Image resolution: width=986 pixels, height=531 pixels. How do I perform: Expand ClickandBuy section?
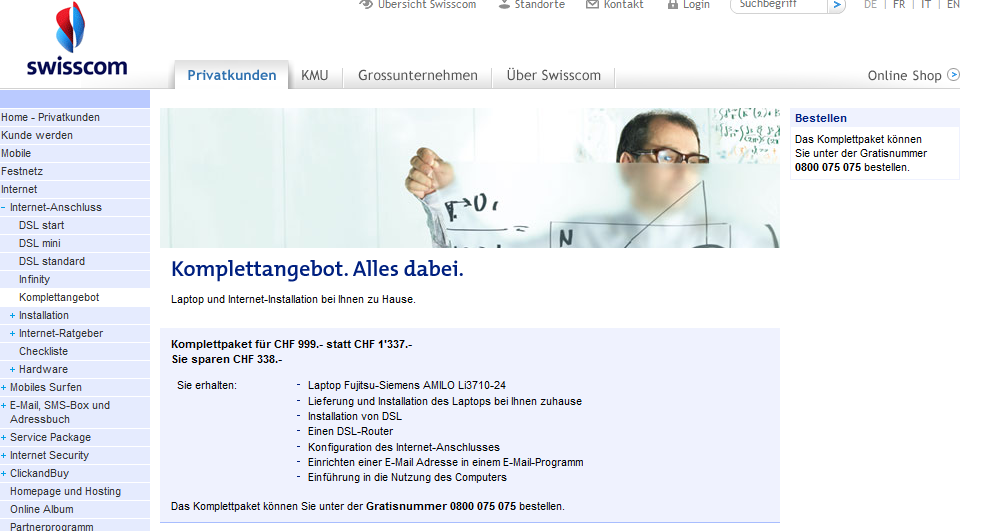4,473
